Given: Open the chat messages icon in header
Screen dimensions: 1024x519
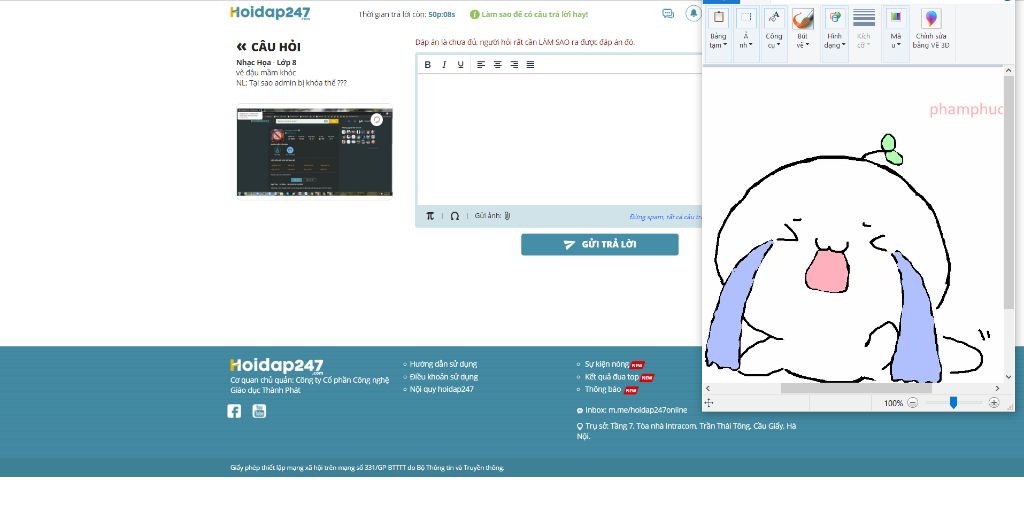Looking at the screenshot, I should [667, 14].
